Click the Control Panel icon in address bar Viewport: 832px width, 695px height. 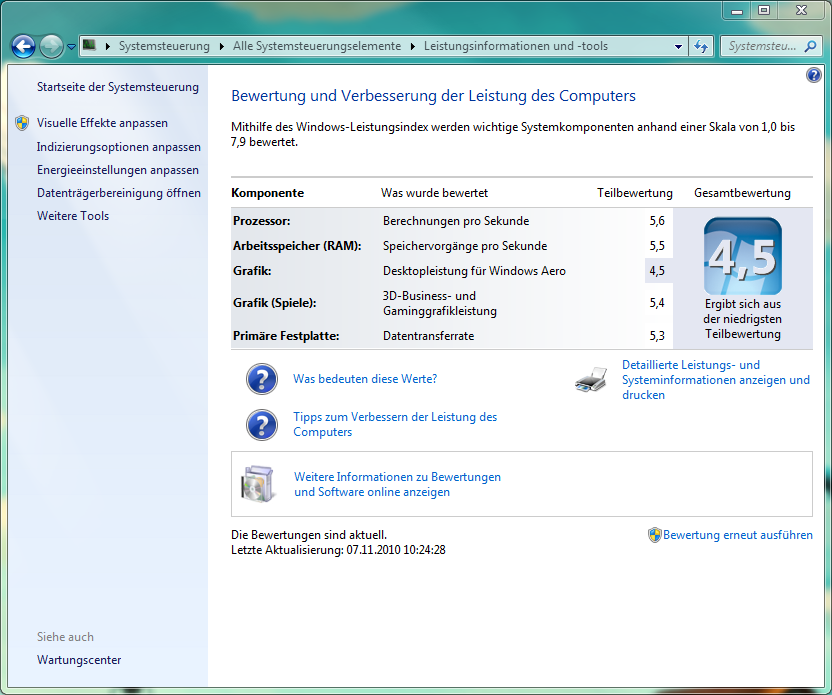[x=90, y=46]
